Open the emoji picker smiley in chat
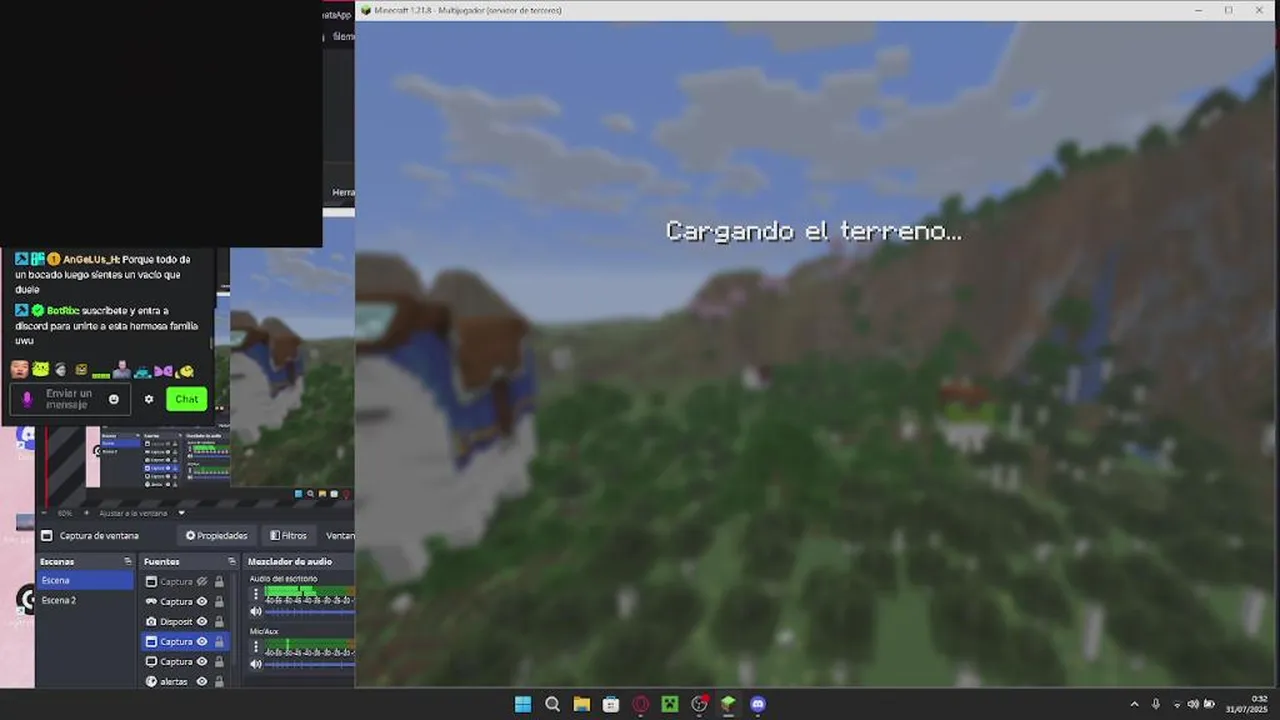Viewport: 1280px width, 720px height. pyautogui.click(x=114, y=399)
